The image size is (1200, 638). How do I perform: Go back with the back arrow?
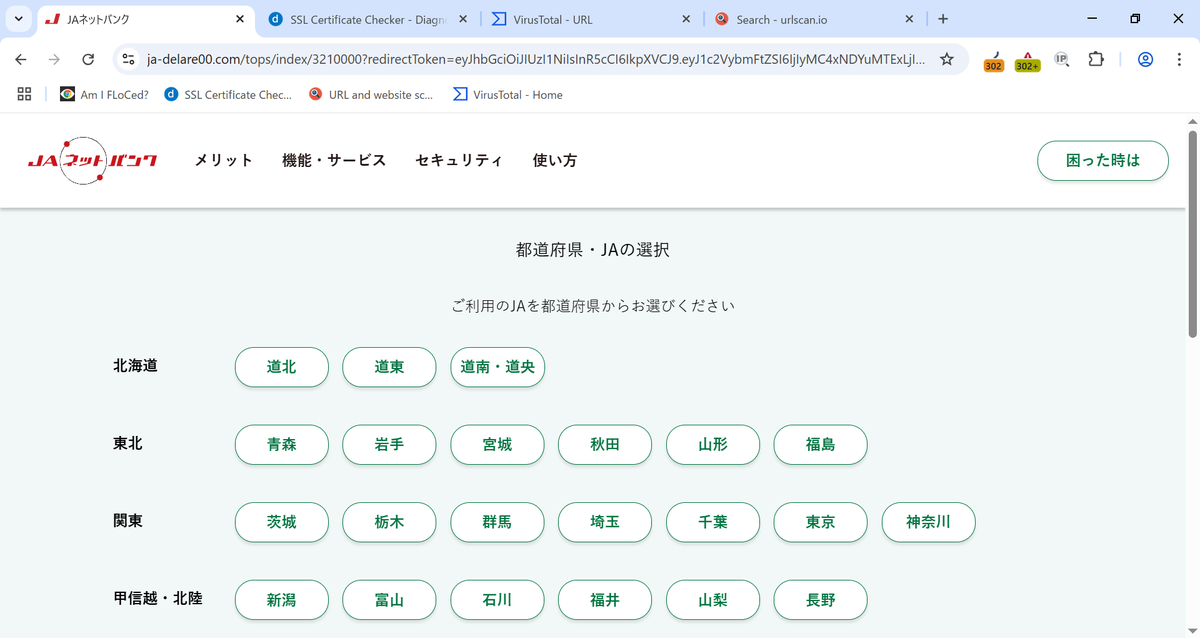click(x=21, y=59)
